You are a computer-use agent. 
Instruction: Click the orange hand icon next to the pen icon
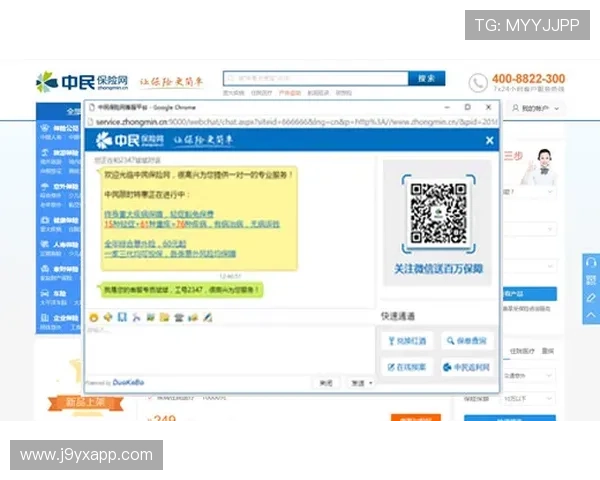(193, 317)
